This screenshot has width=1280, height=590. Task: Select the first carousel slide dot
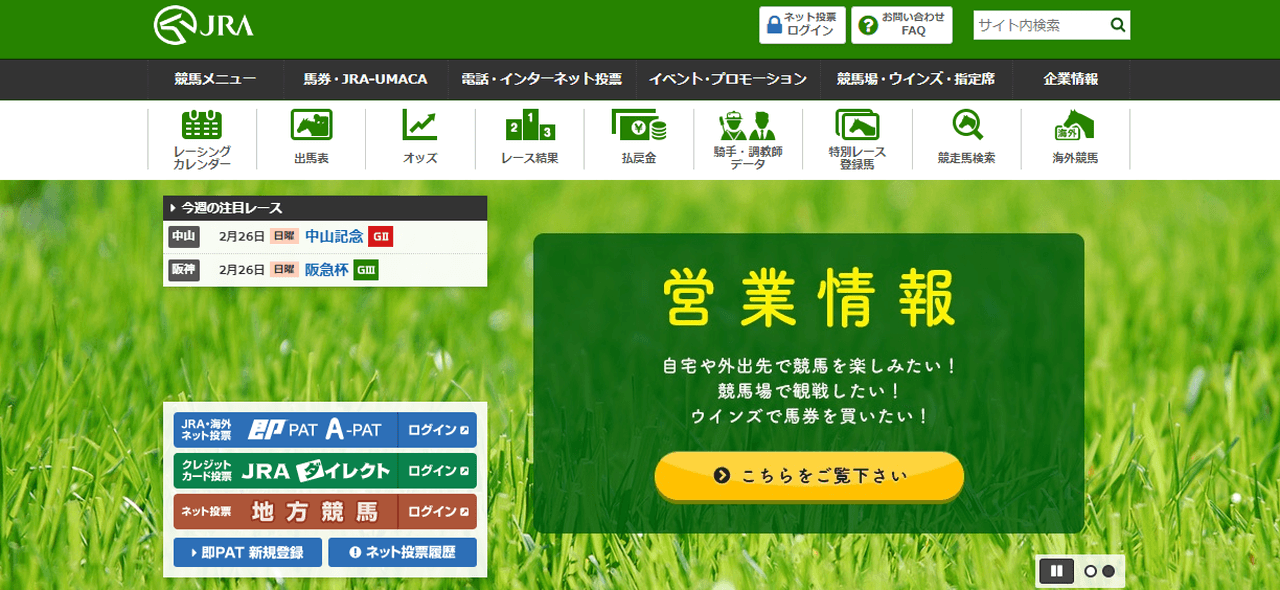pyautogui.click(x=1091, y=571)
